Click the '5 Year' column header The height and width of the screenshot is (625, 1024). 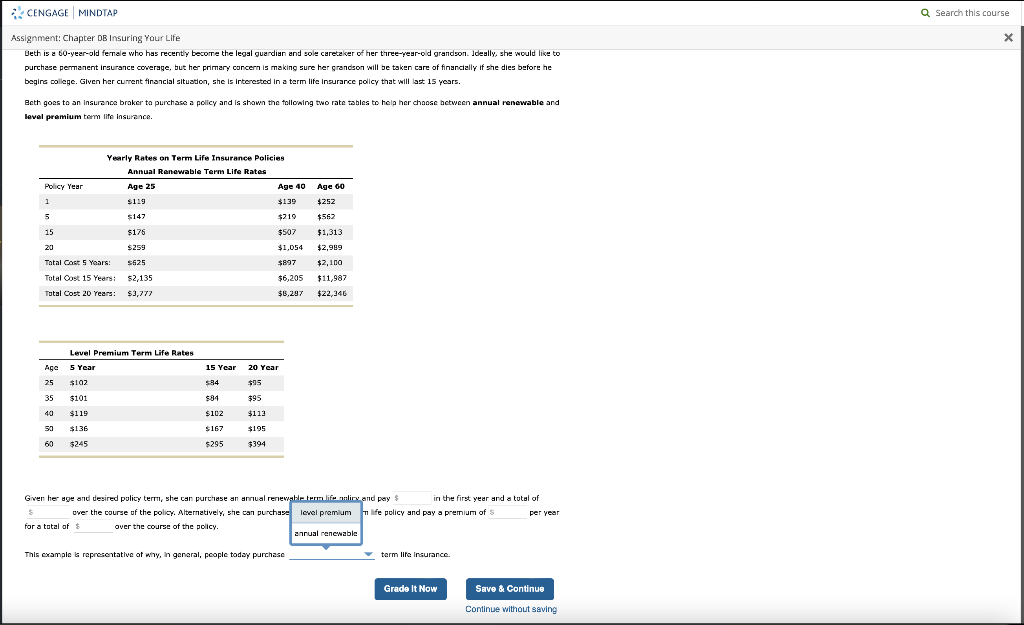coord(82,367)
